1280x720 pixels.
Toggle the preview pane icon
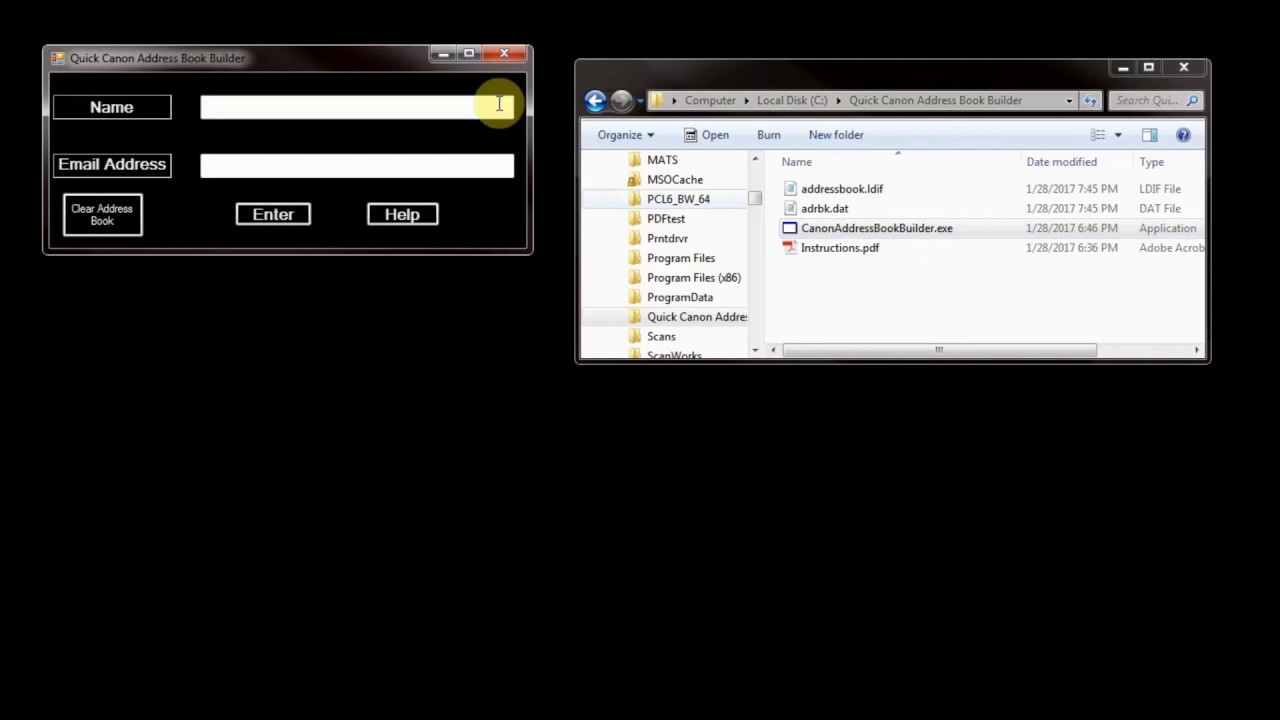(x=1150, y=135)
